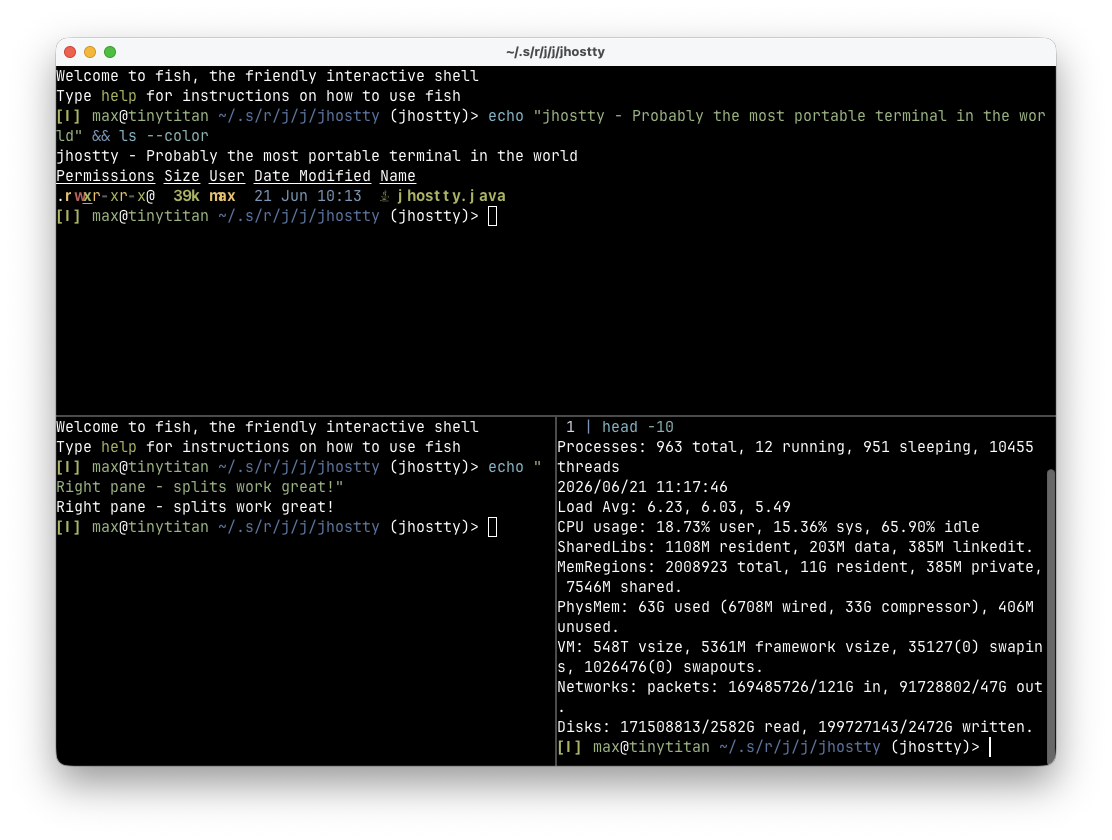Click the Permissions column header

(105, 176)
